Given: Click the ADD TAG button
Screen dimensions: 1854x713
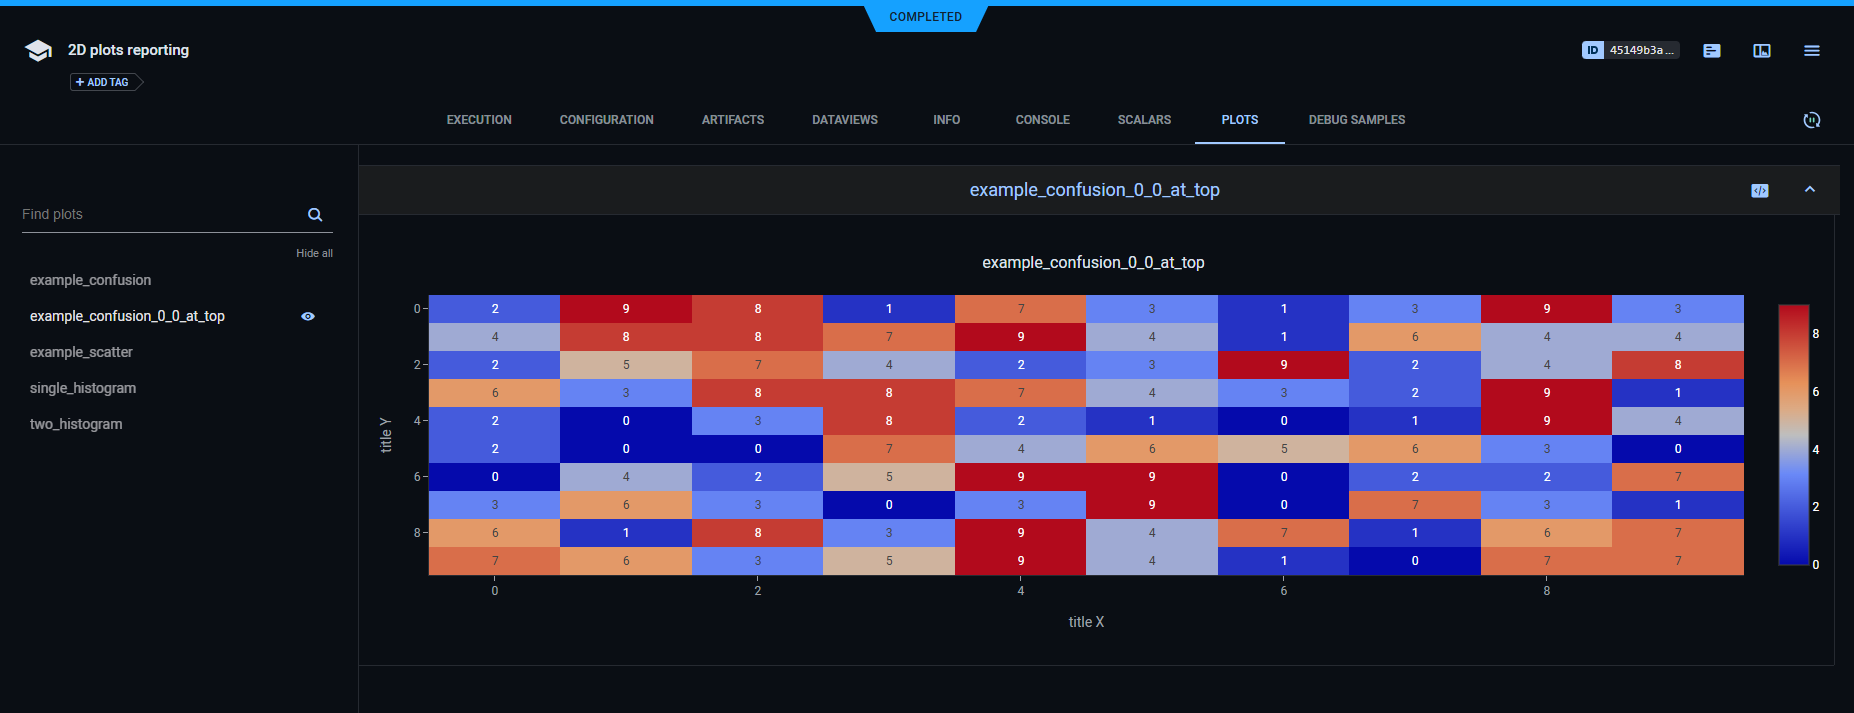Looking at the screenshot, I should (104, 82).
